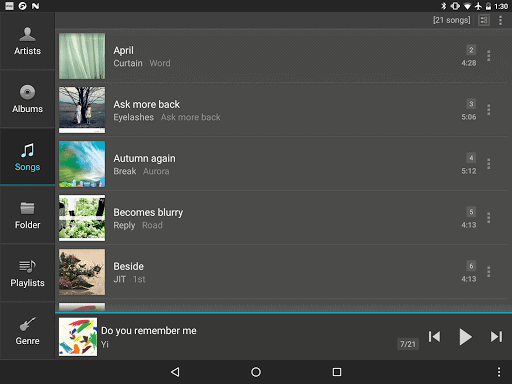Screen dimensions: 512x384
Task: Open now playing album art thumbnail
Action: point(78,337)
